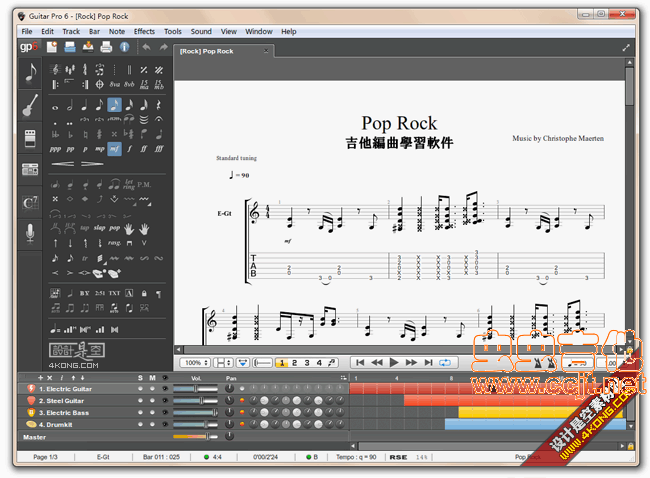Select the guitar instrument panel icon

(x=30, y=105)
